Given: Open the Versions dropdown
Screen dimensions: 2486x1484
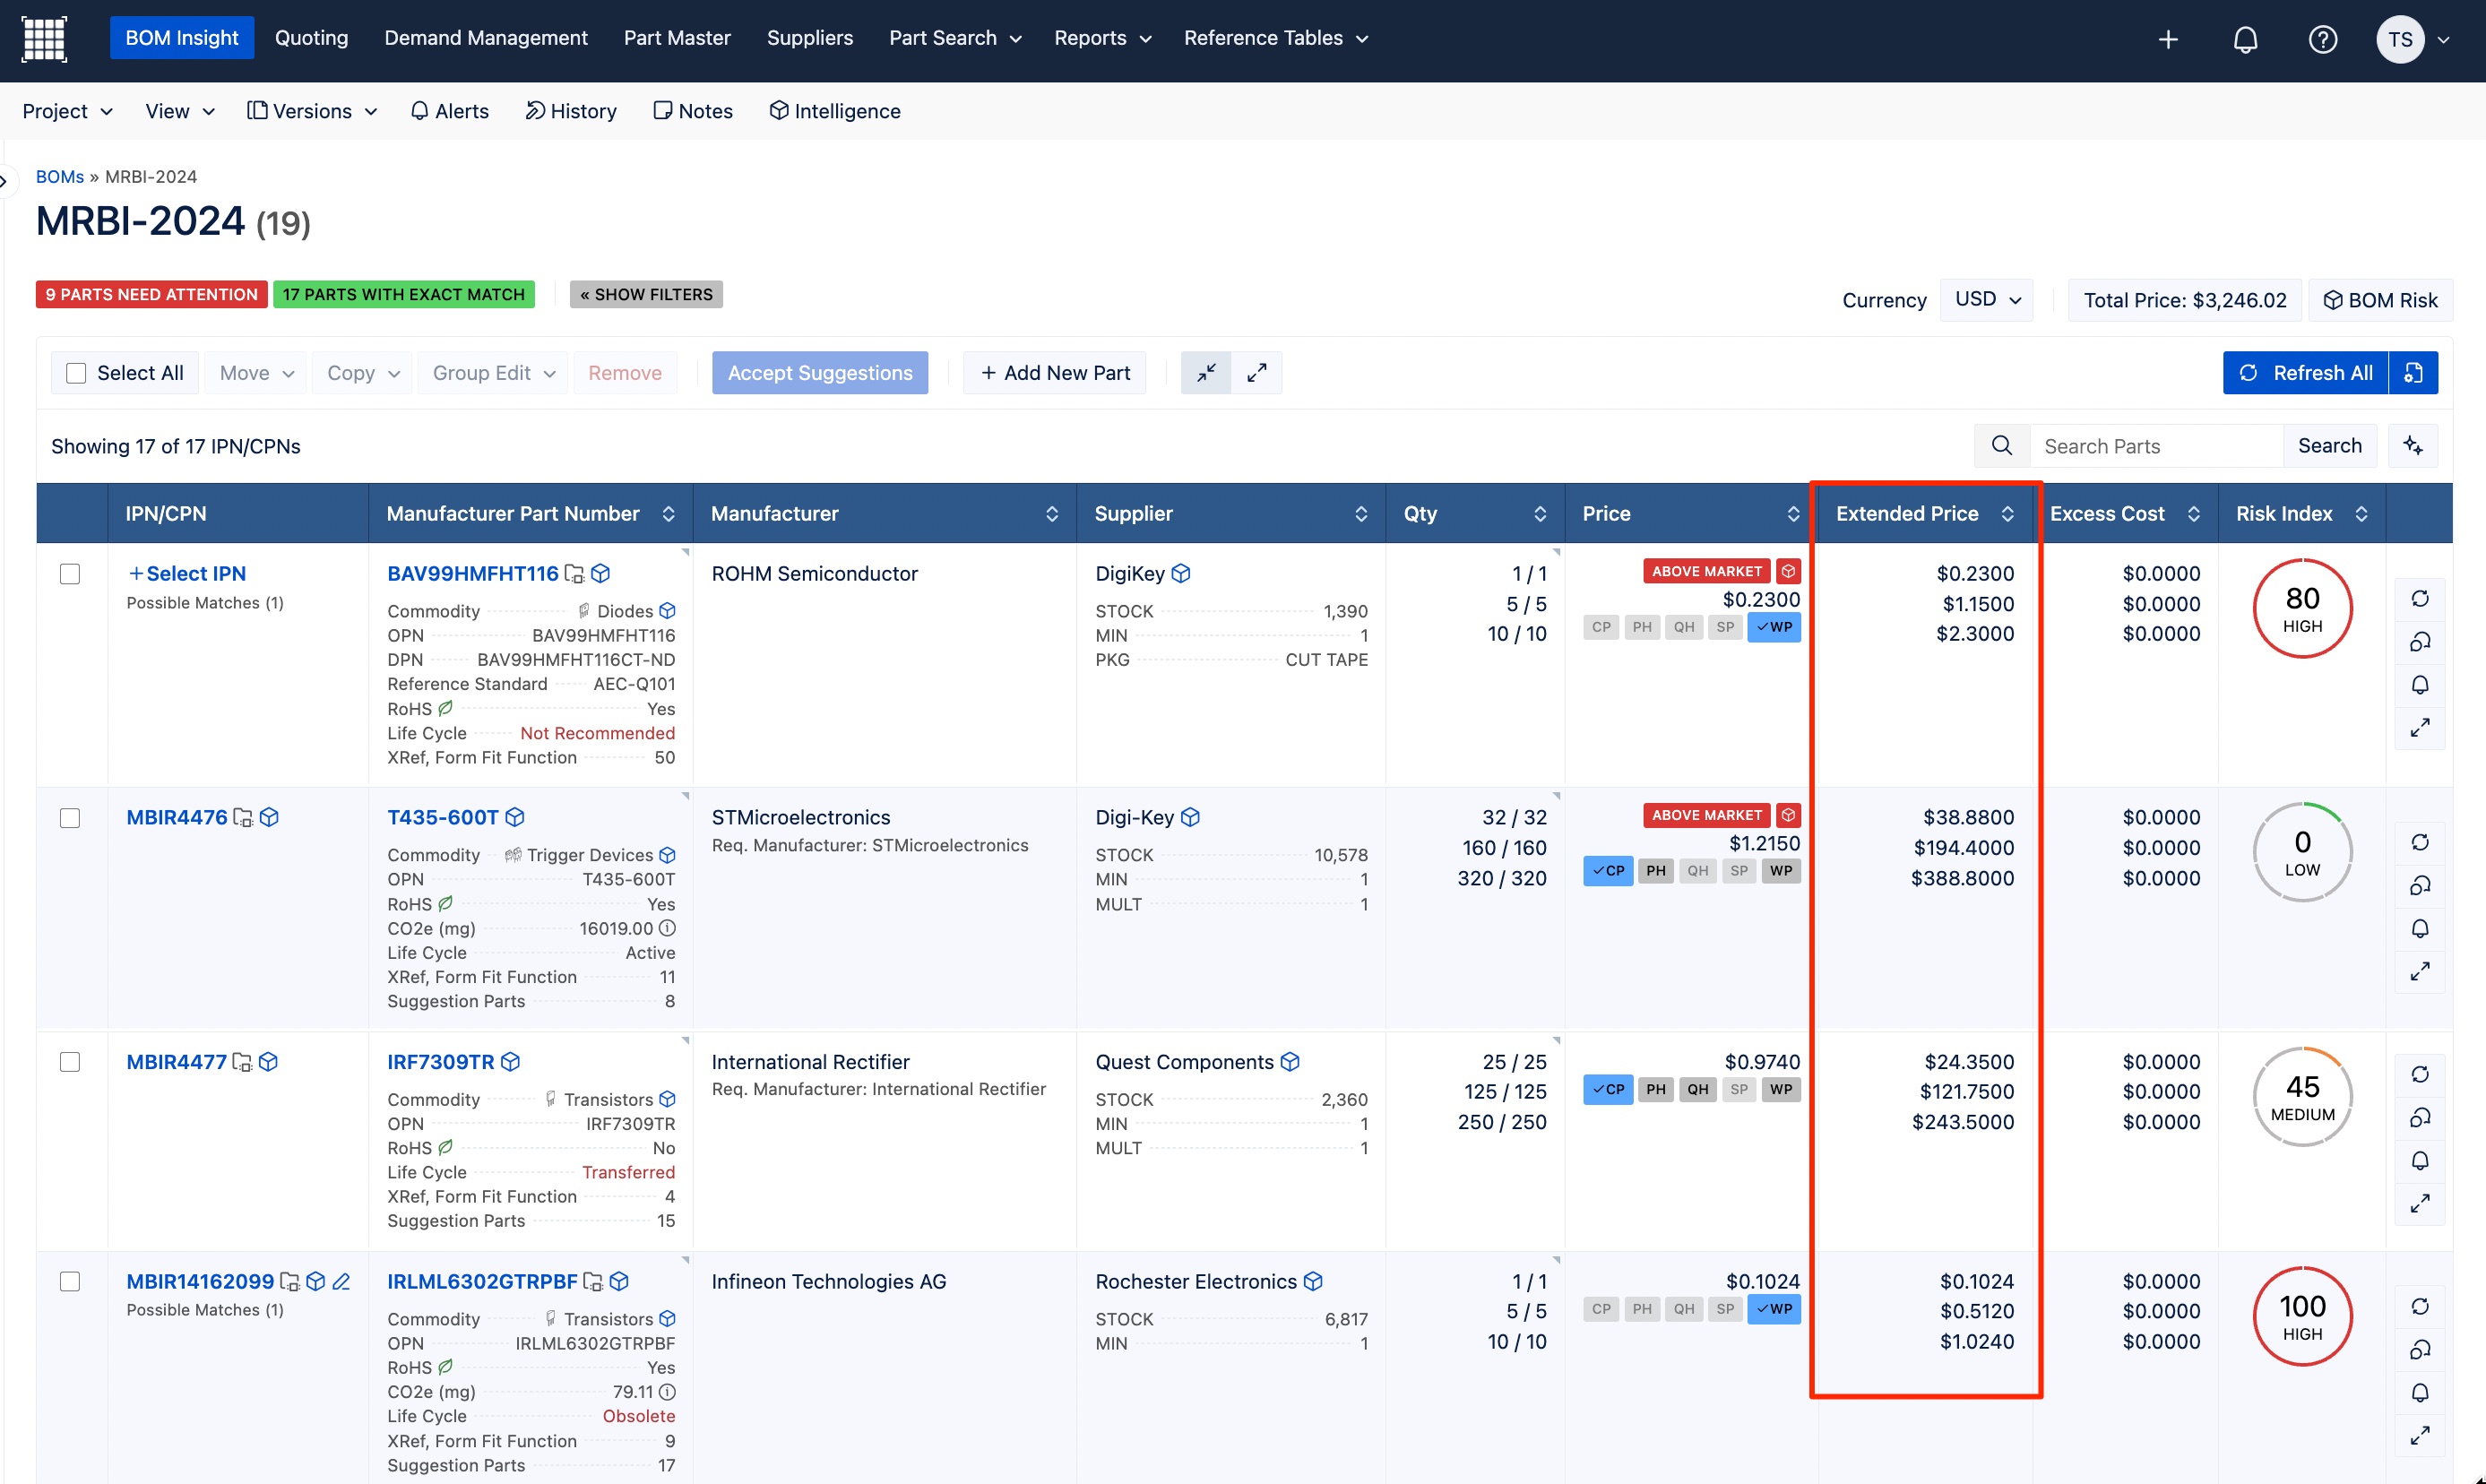Looking at the screenshot, I should (312, 111).
